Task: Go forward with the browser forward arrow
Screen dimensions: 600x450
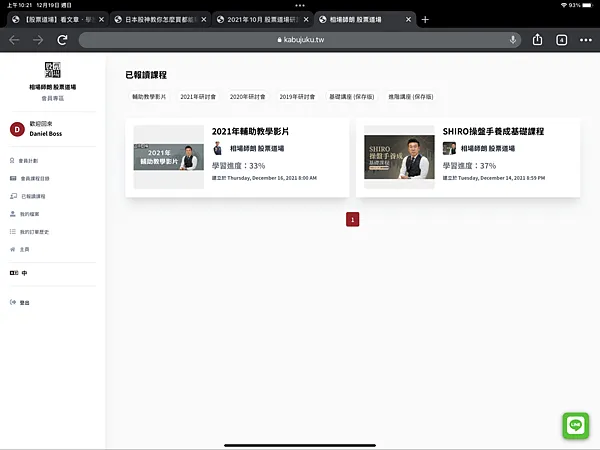Action: click(x=38, y=40)
